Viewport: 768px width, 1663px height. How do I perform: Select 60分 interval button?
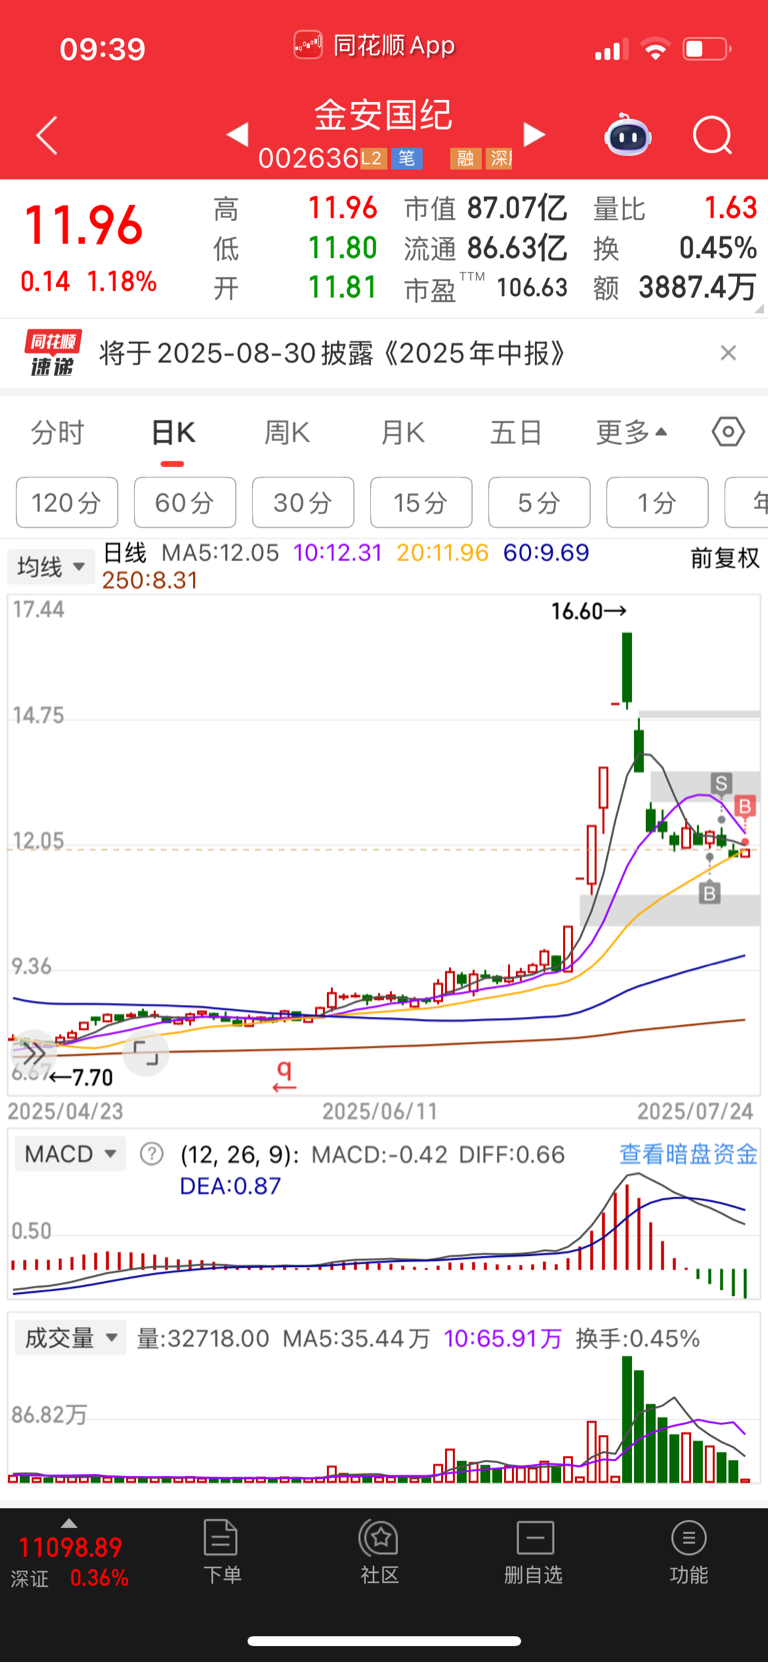pos(185,502)
